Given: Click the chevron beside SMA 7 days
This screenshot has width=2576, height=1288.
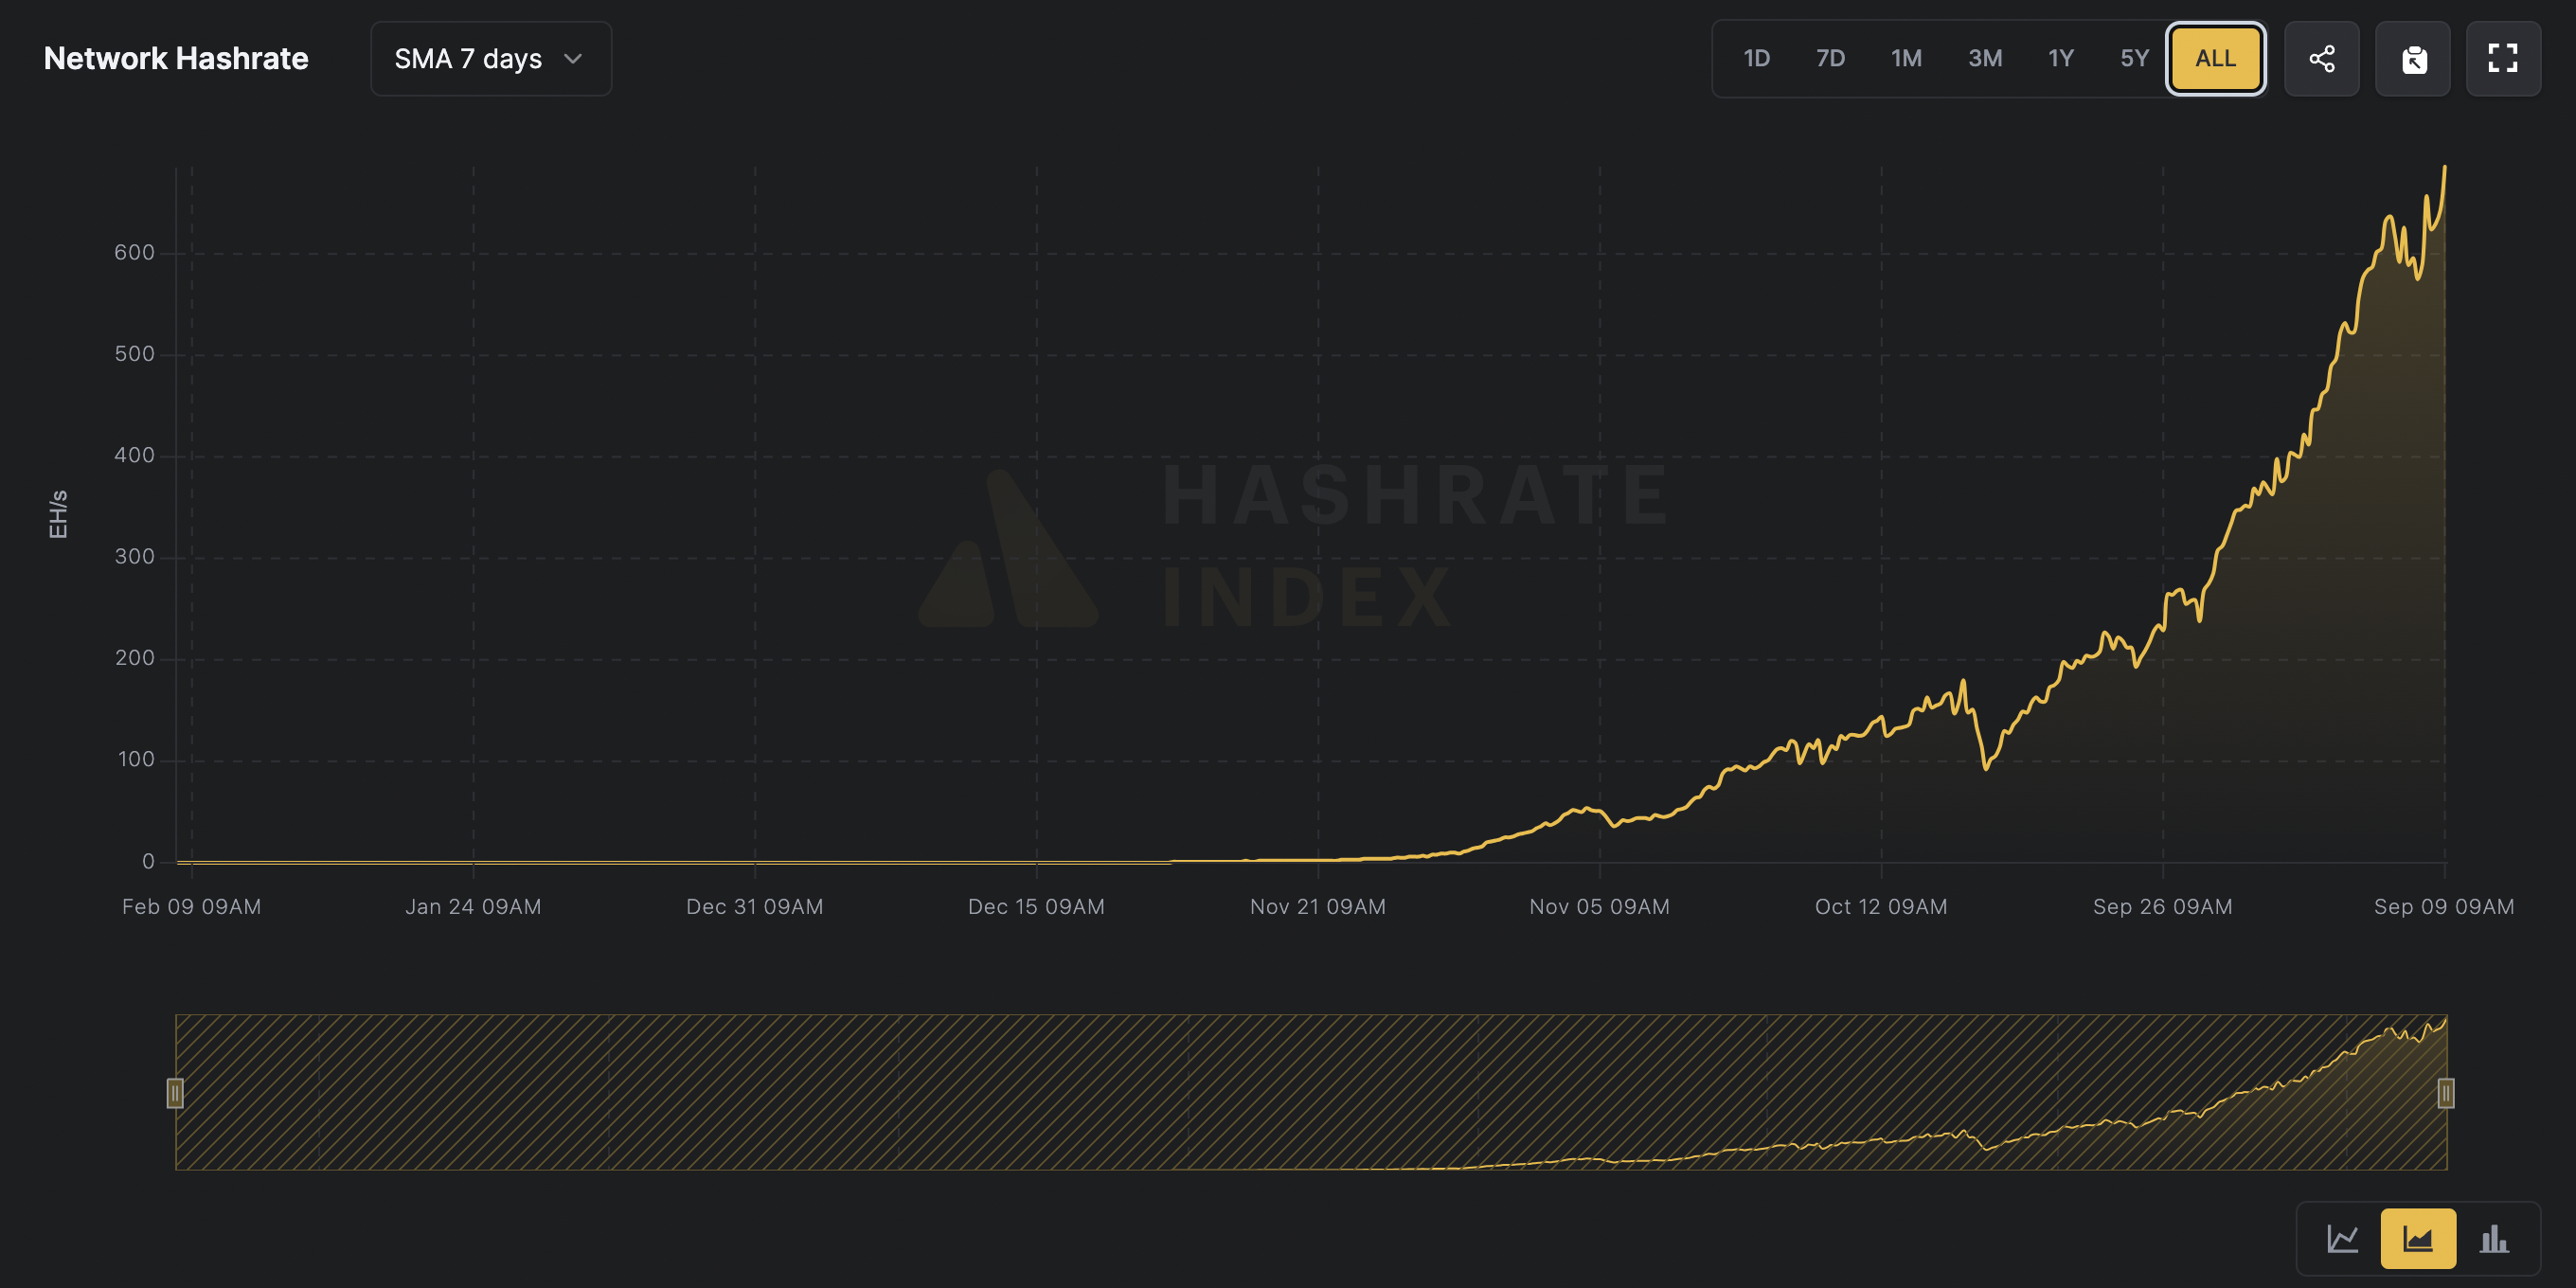Looking at the screenshot, I should (x=573, y=59).
